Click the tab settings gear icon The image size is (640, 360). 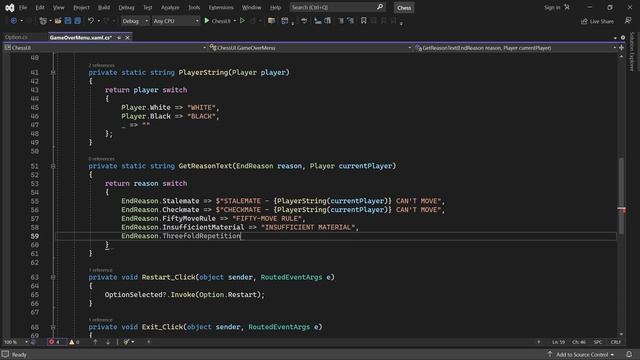tap(623, 38)
